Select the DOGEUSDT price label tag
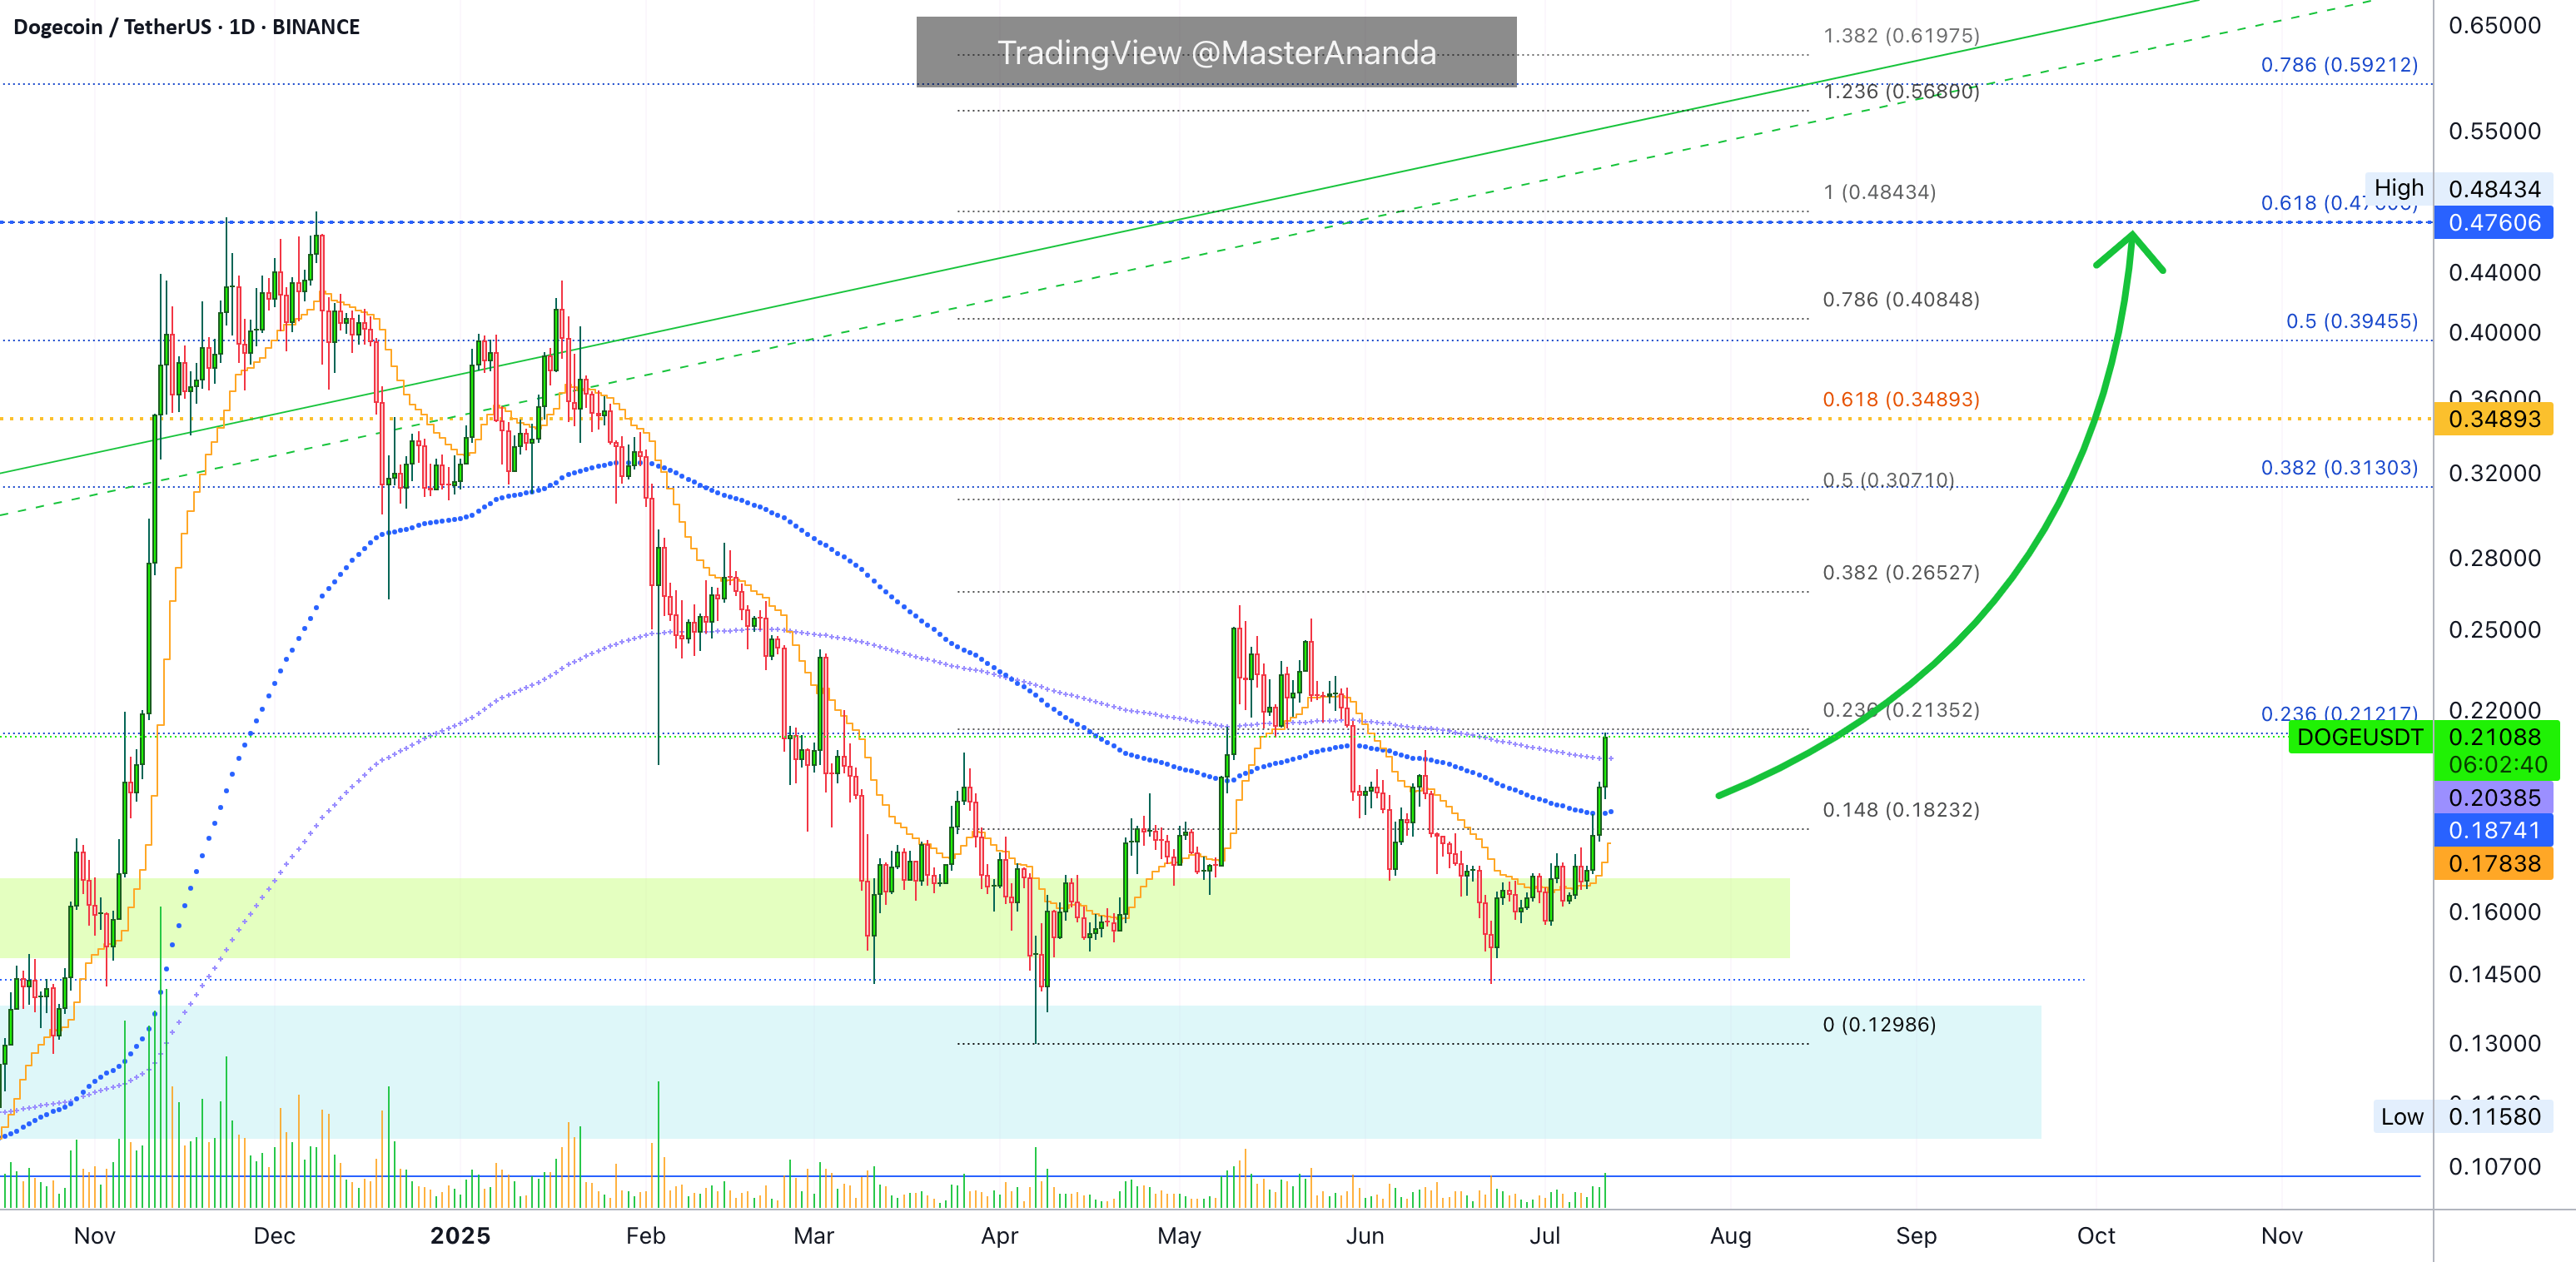 point(2360,738)
